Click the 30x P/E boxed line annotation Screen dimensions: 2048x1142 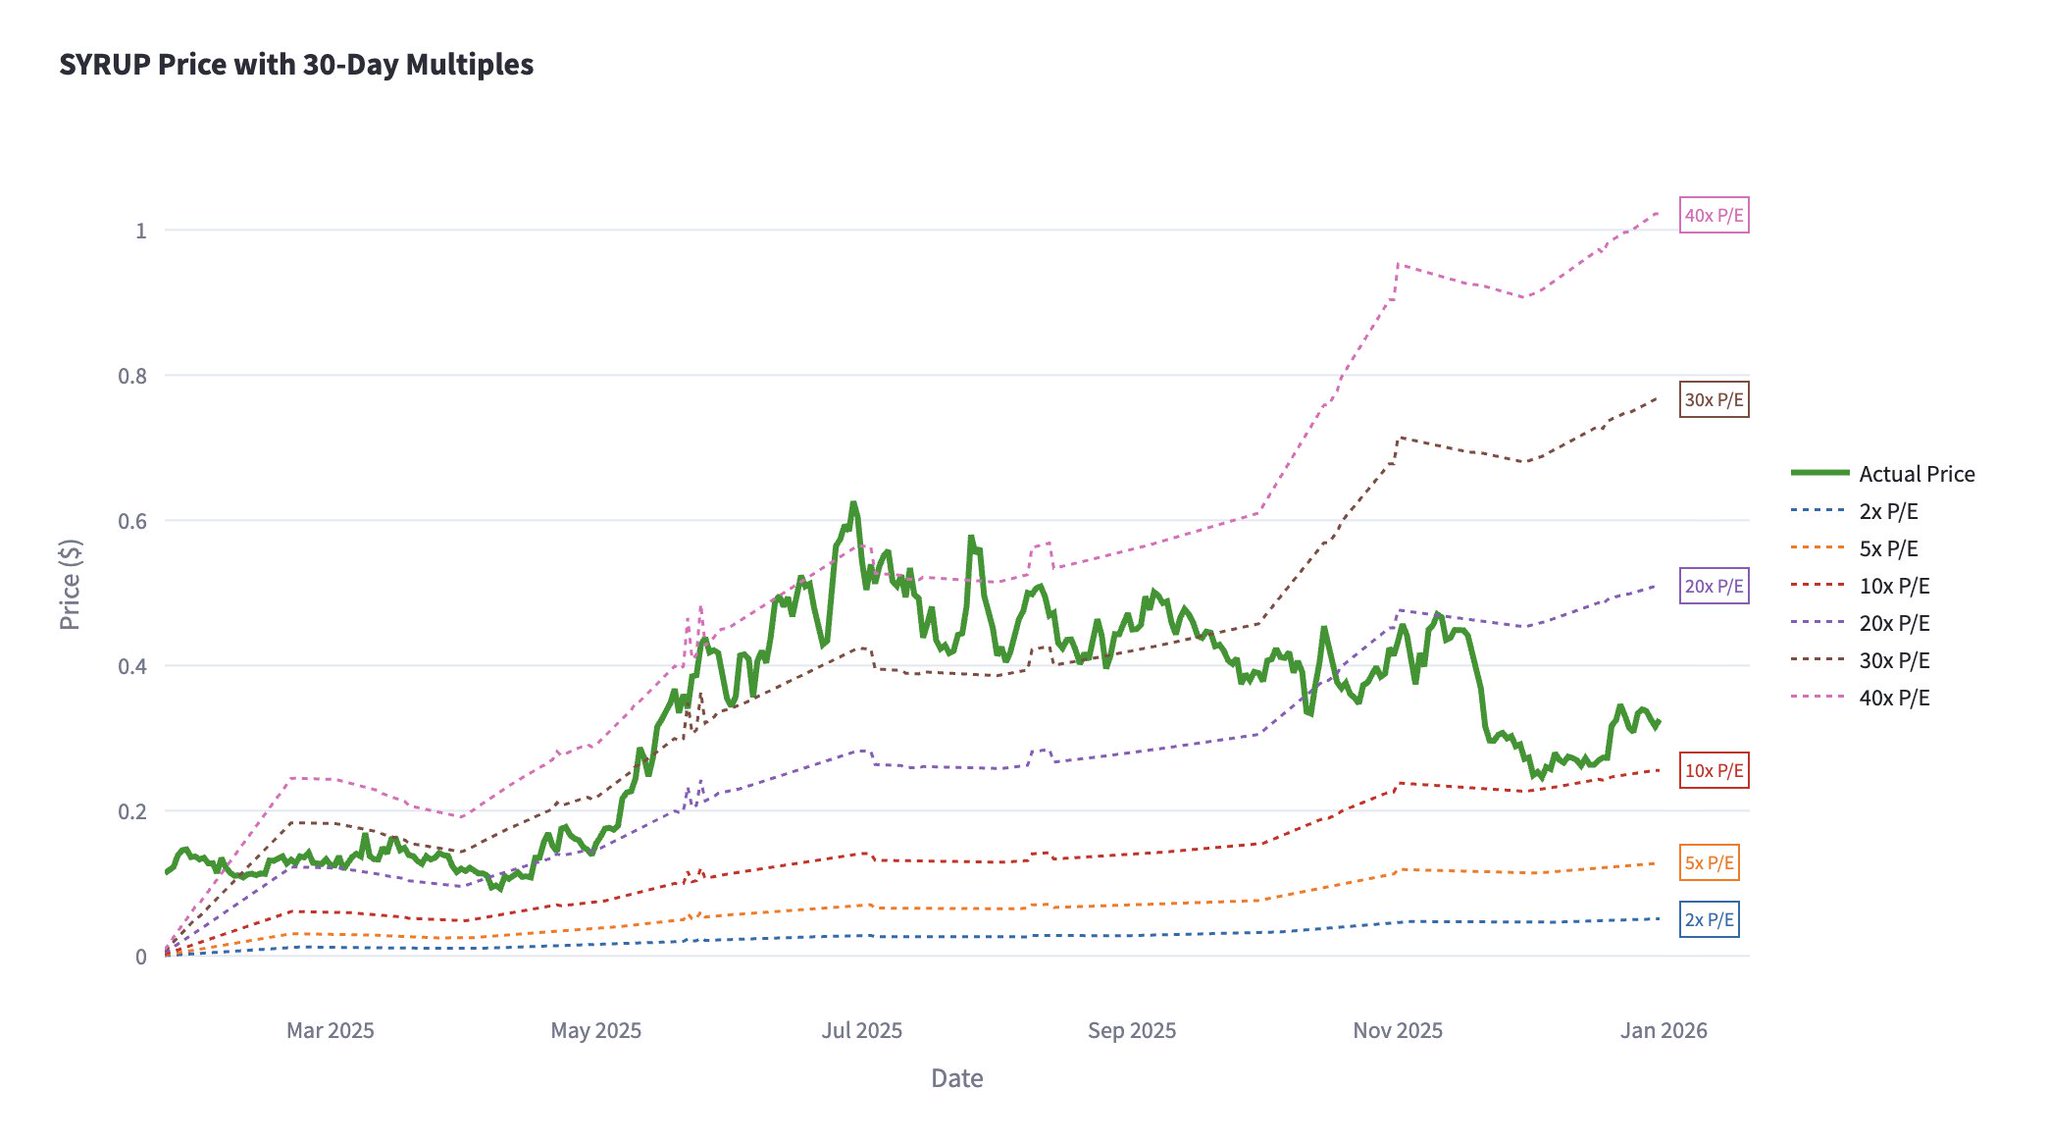pos(1713,400)
